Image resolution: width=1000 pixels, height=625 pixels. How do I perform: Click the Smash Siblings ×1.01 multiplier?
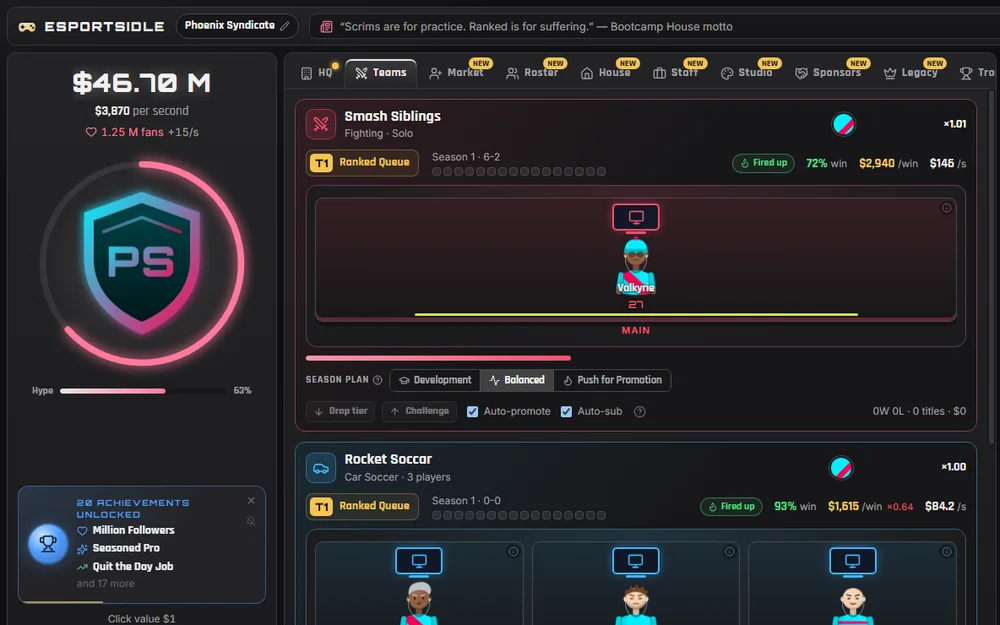click(955, 124)
